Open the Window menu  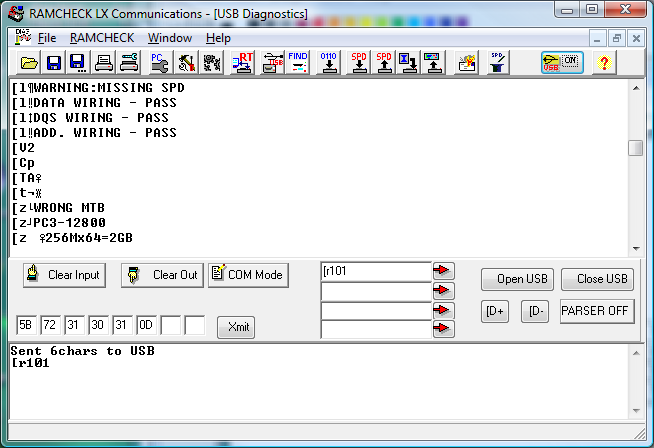[x=170, y=38]
